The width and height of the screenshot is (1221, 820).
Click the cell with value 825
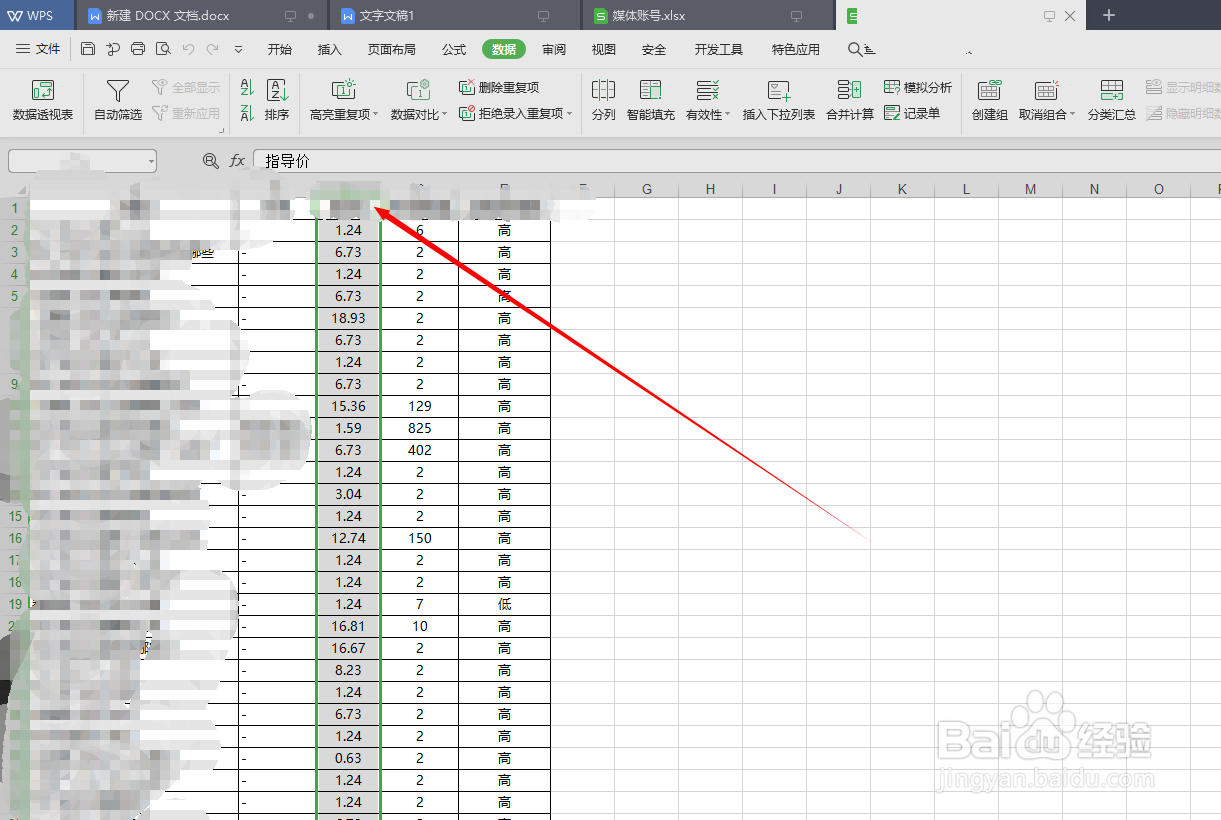pyautogui.click(x=420, y=428)
